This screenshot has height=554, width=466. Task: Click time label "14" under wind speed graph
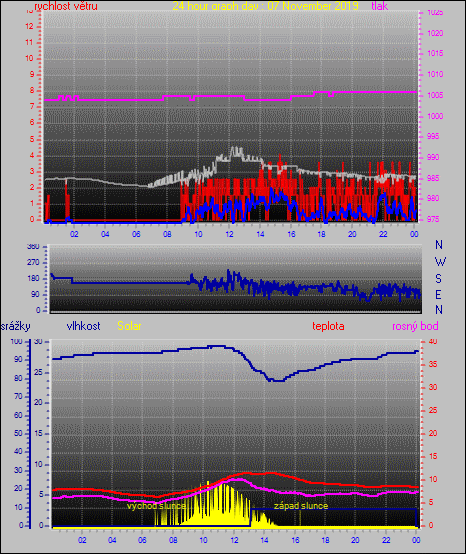[260, 234]
